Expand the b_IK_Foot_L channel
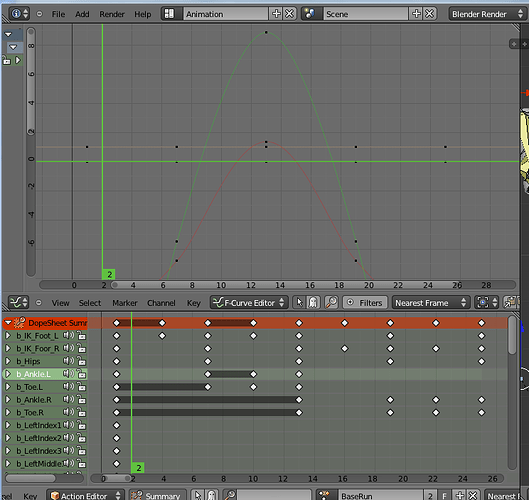The image size is (529, 500). [8, 336]
